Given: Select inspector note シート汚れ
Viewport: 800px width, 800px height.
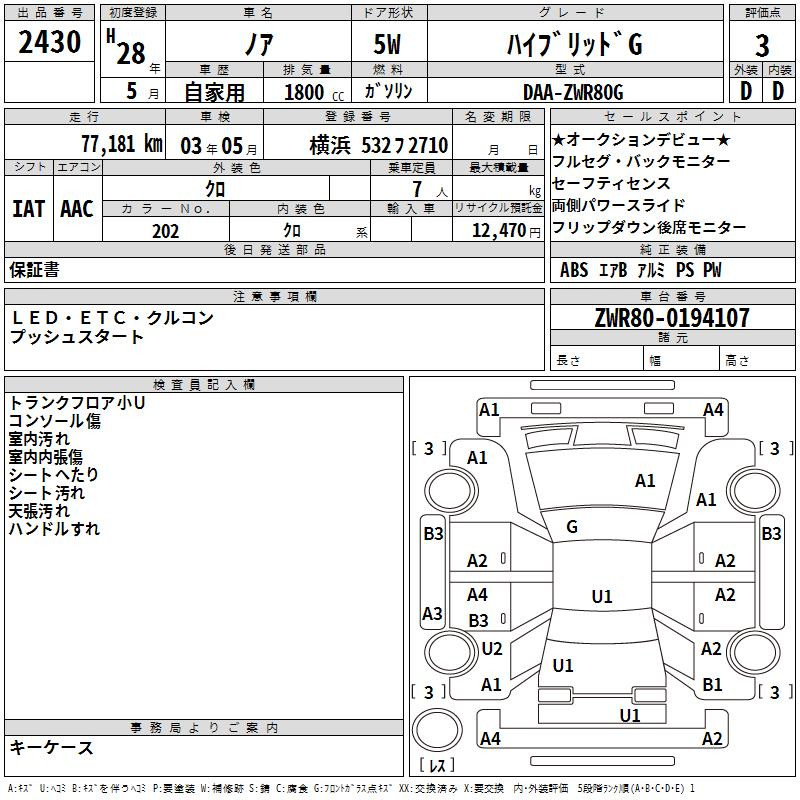Looking at the screenshot, I should pyautogui.click(x=46, y=493).
